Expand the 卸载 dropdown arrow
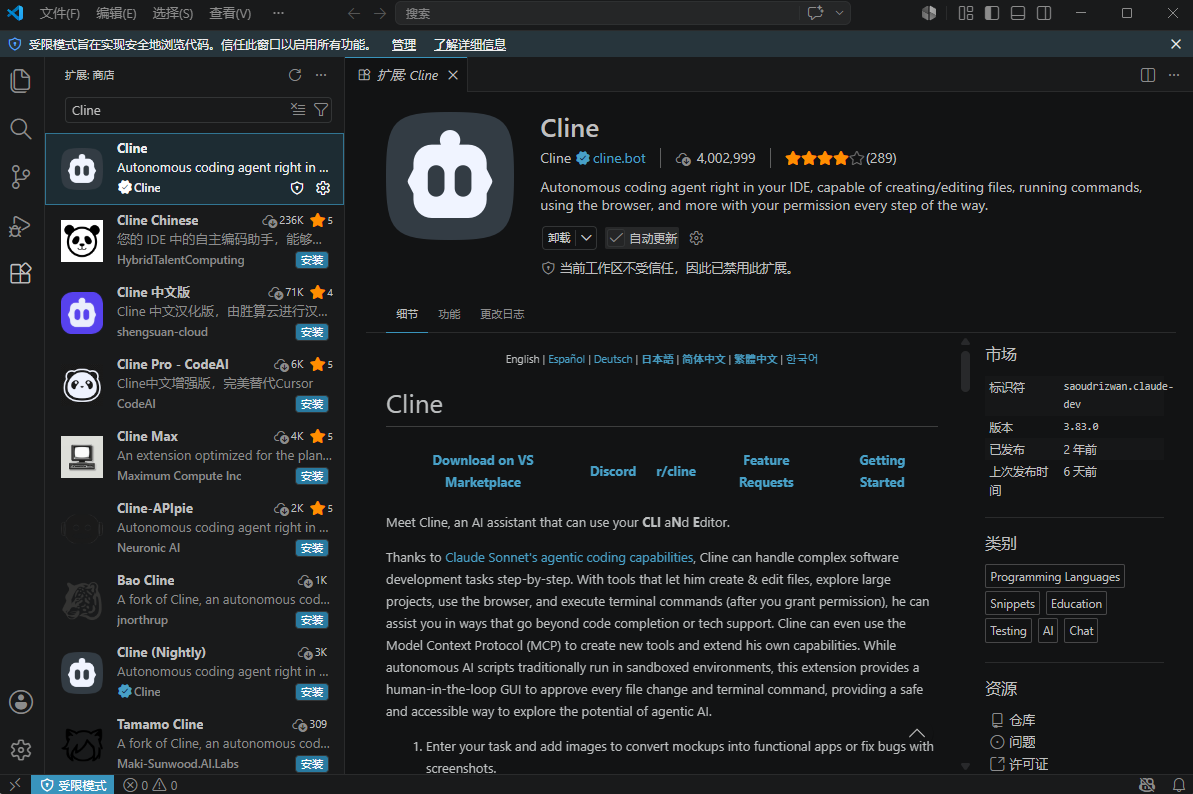The height and width of the screenshot is (794, 1193). coord(586,238)
